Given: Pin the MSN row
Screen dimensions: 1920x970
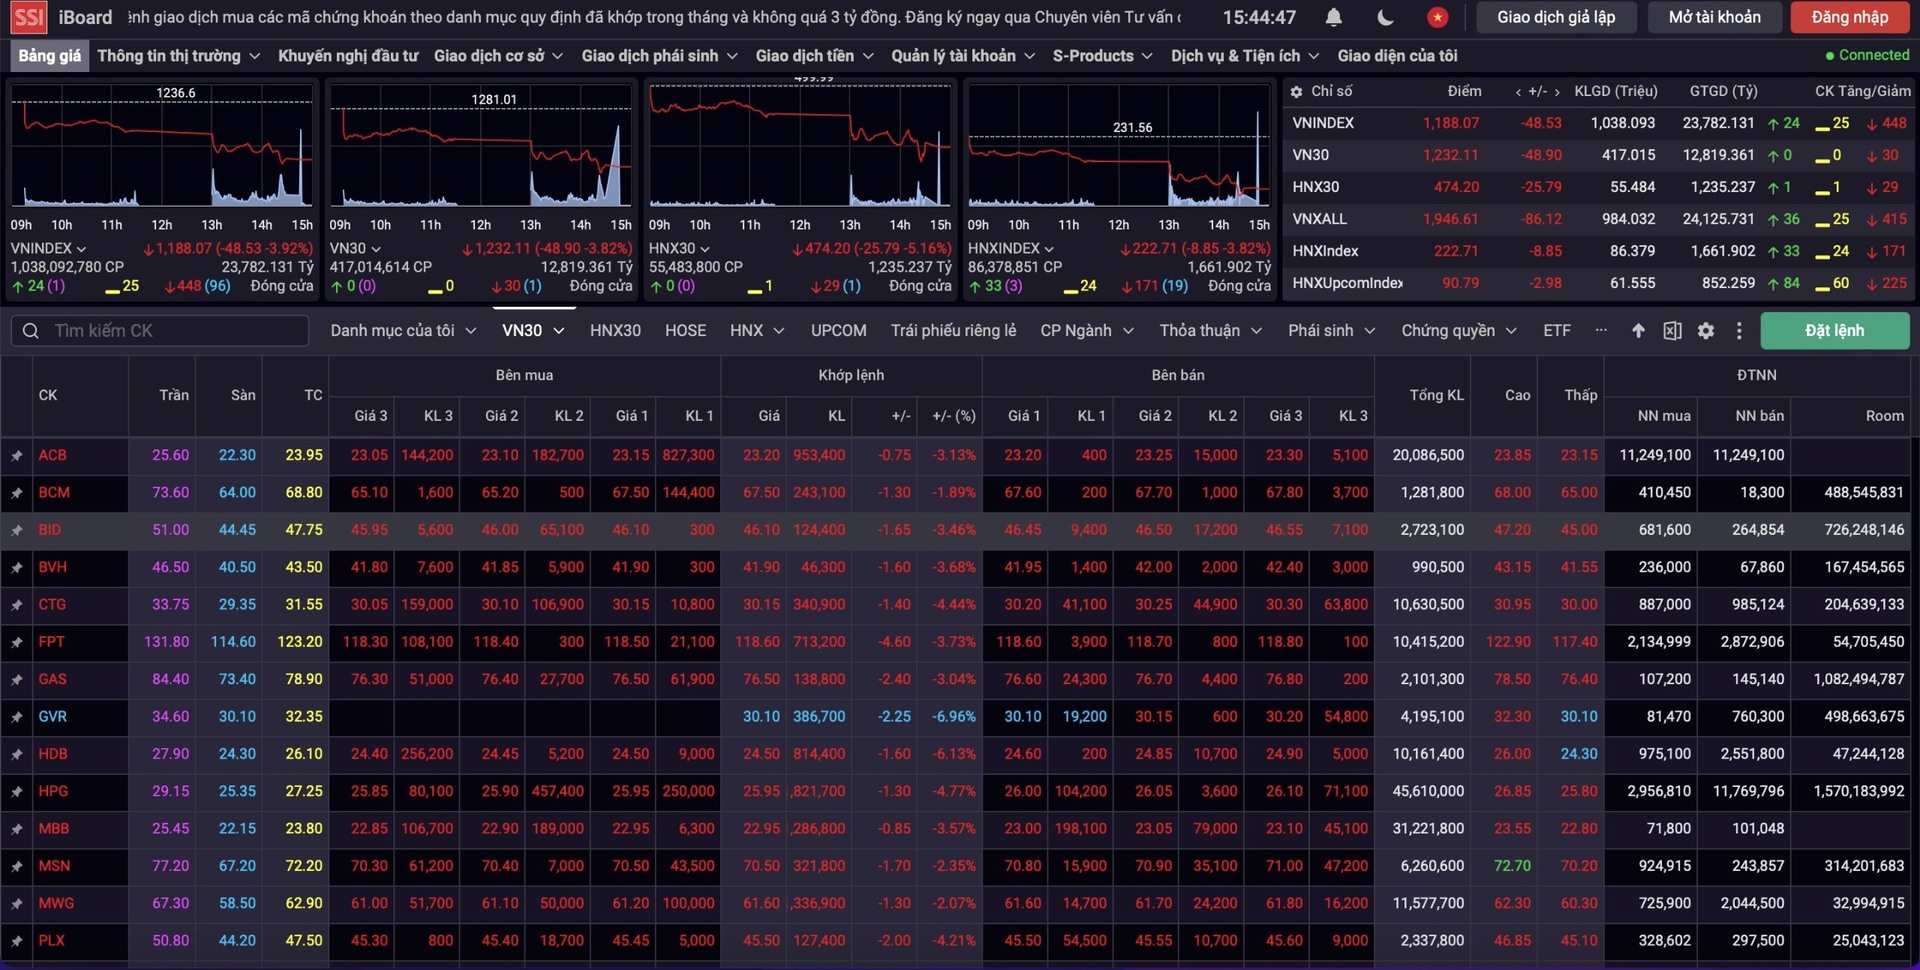Looking at the screenshot, I should click(17, 866).
